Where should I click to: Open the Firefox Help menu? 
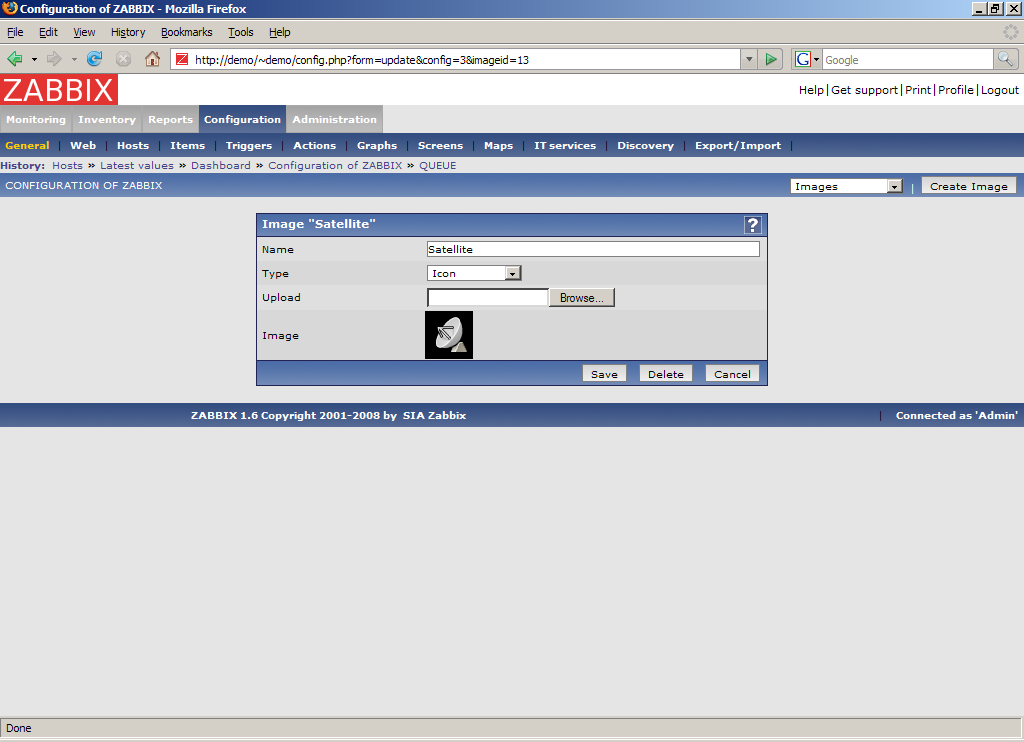(x=280, y=32)
